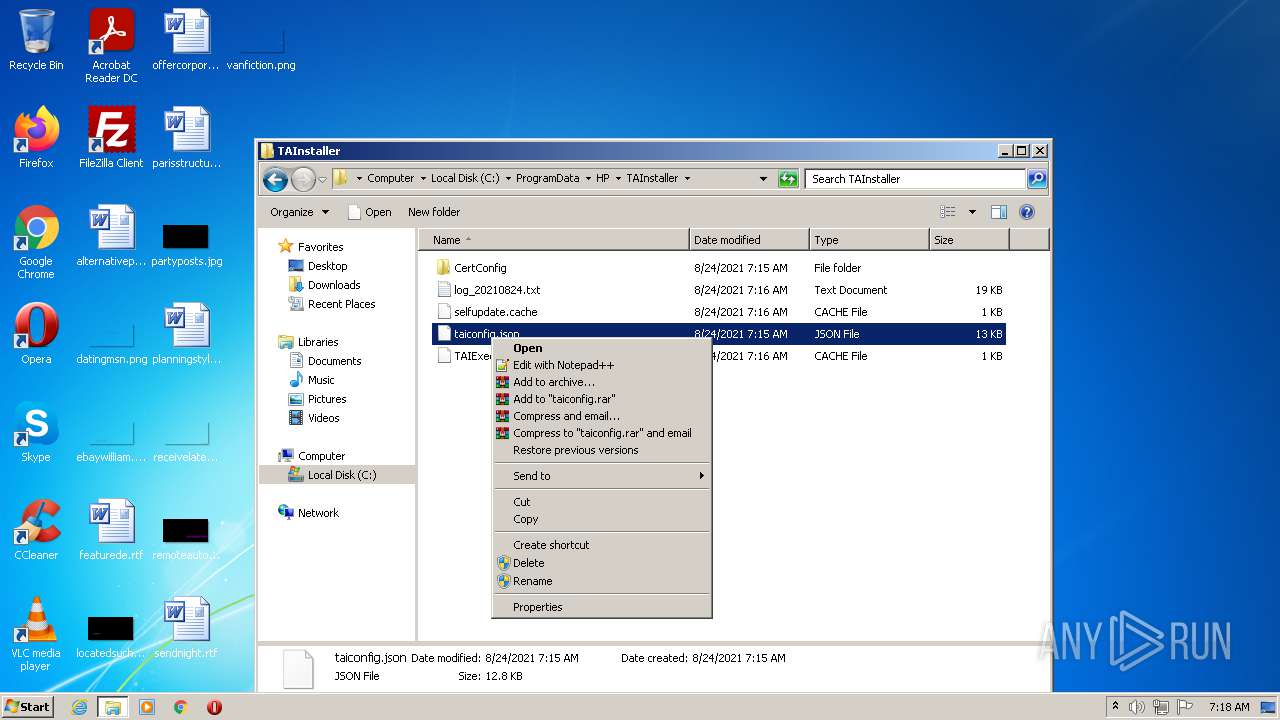Open the Organize dropdown menu
This screenshot has height=720, width=1280.
point(299,212)
